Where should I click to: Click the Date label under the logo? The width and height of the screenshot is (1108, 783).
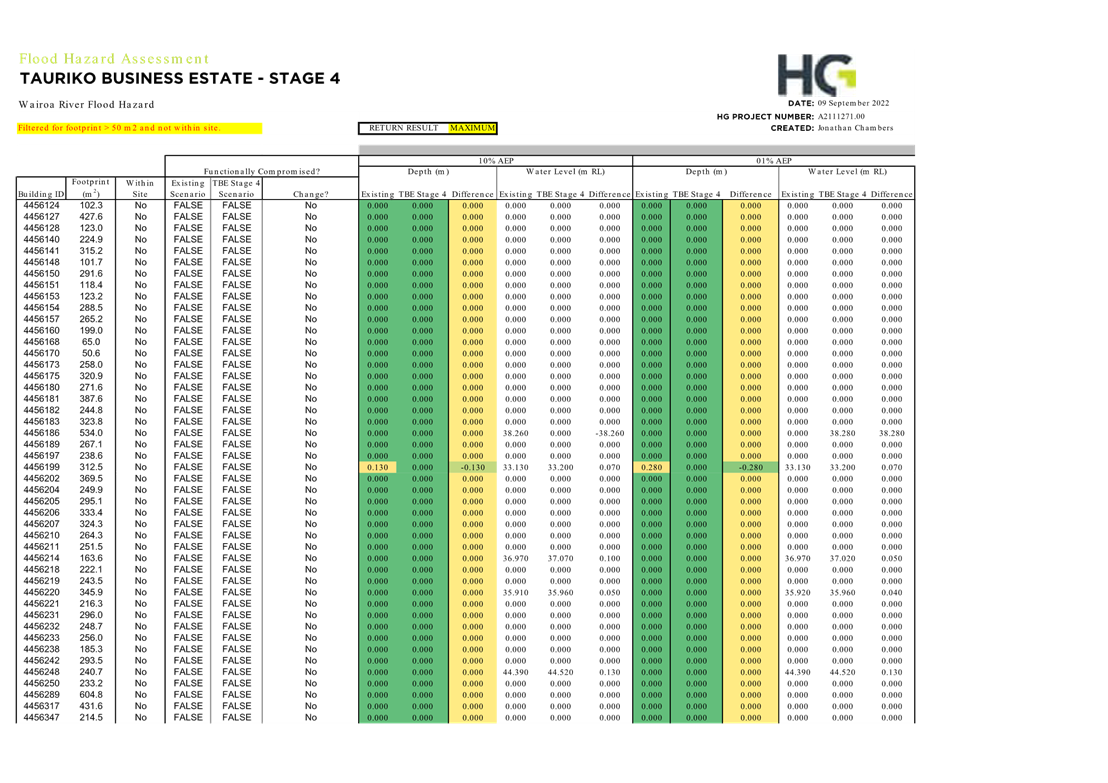tap(802, 103)
